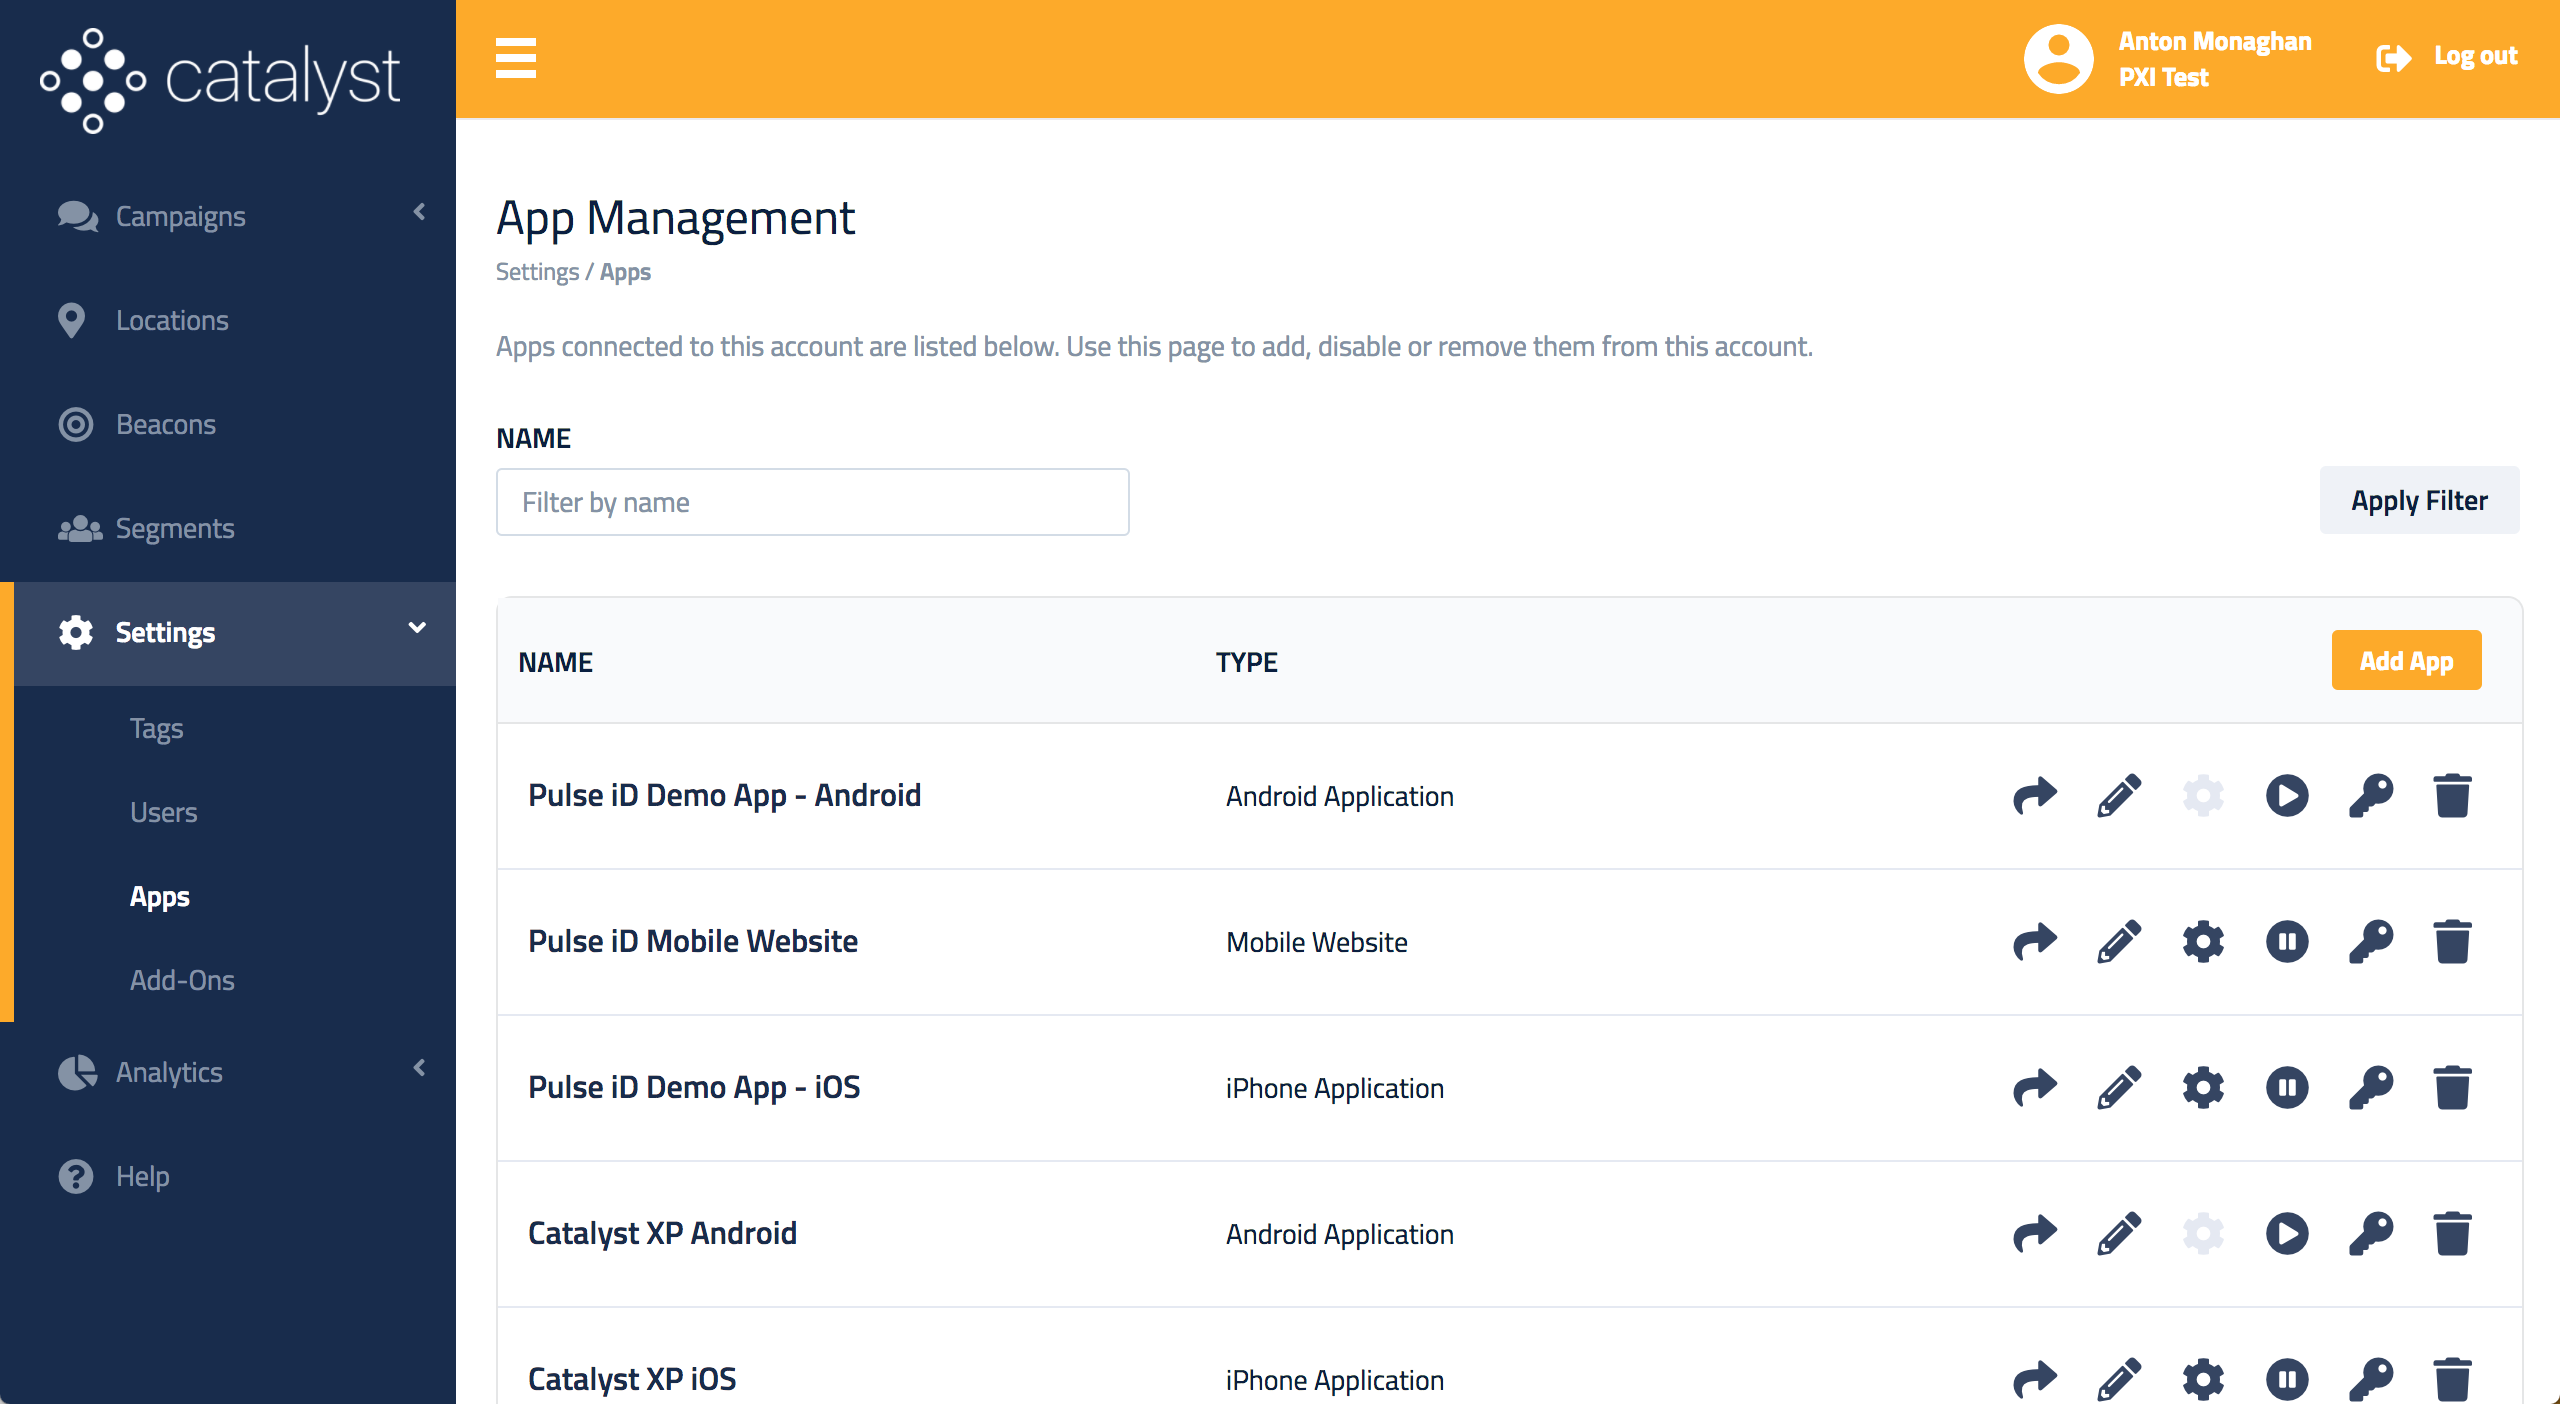Click Anton Monaghan user name
Image resolution: width=2560 pixels, height=1404 pixels.
2215,41
